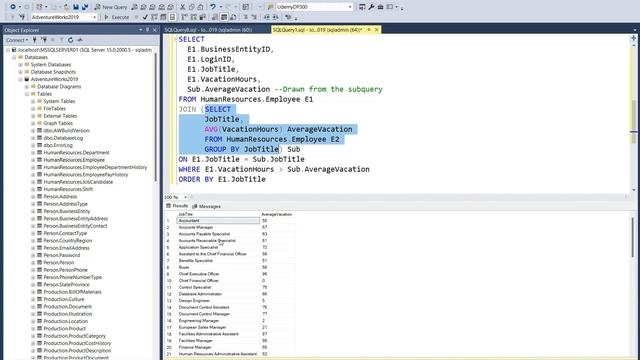
Task: Expand the HumanResources.Employee table node
Action: (33, 160)
